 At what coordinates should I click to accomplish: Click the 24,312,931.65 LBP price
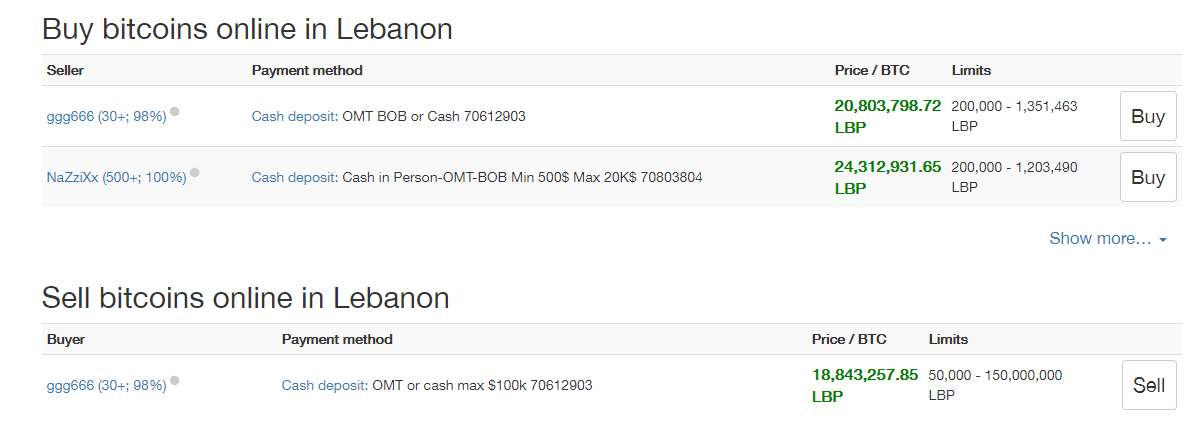click(888, 178)
